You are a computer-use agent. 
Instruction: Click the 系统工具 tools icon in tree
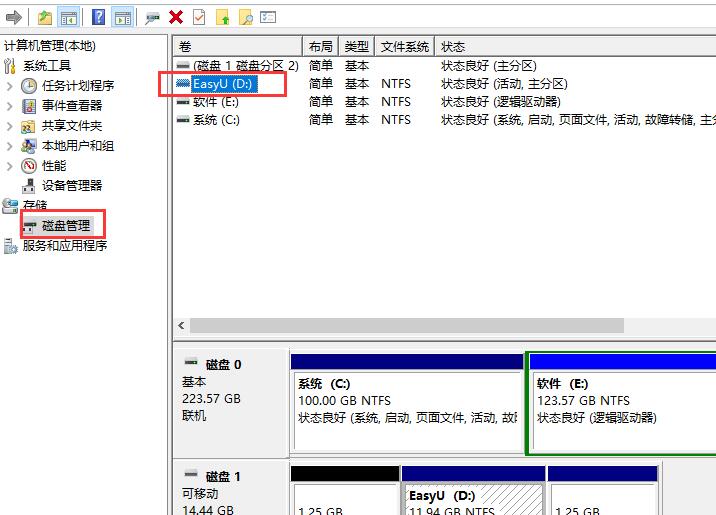(x=10, y=66)
